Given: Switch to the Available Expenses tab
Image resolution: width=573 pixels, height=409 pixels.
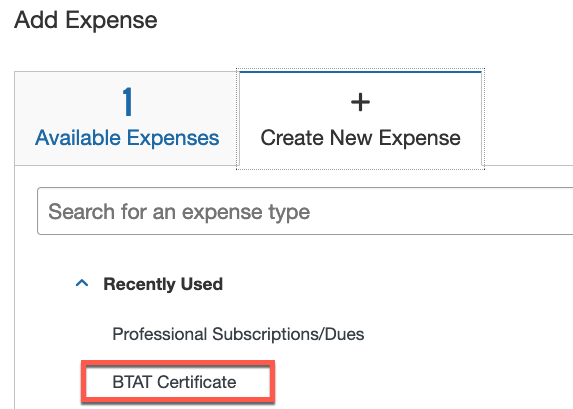Looking at the screenshot, I should [x=127, y=118].
